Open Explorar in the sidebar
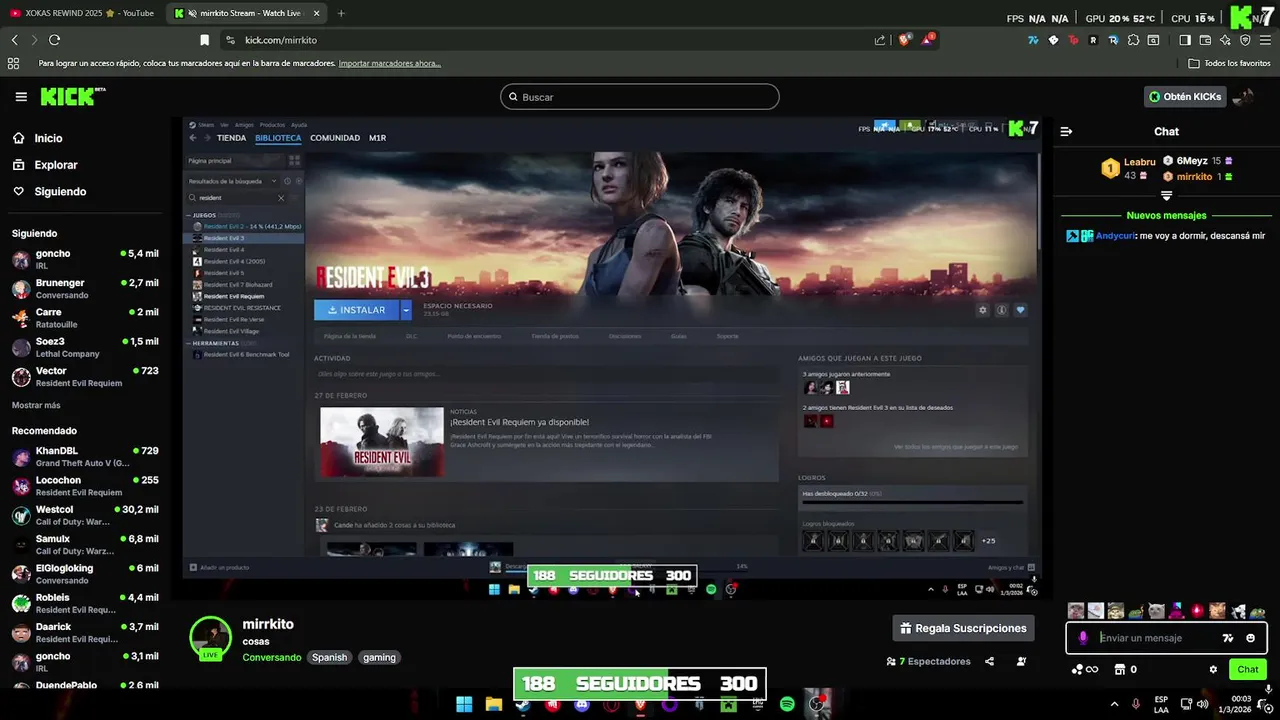This screenshot has height=720, width=1280. click(x=55, y=165)
